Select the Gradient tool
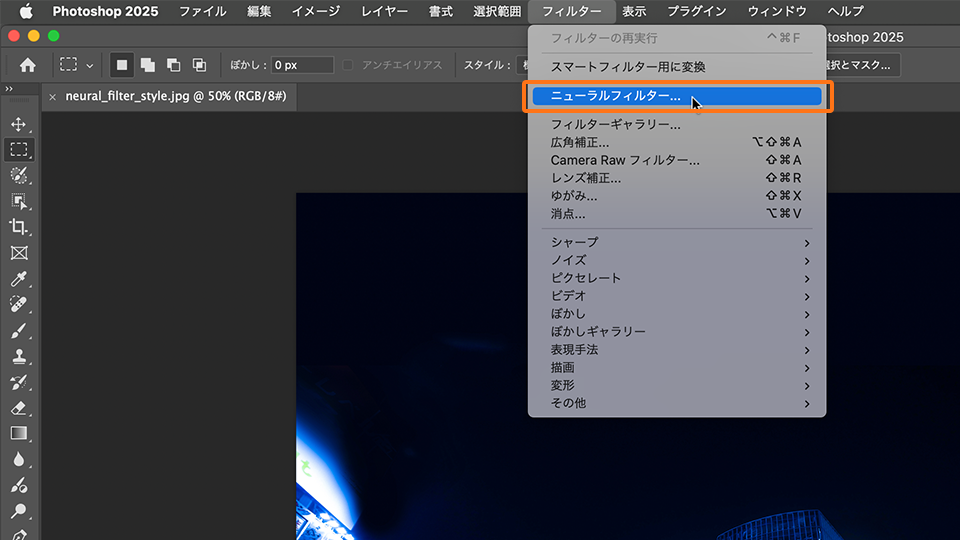Screen dimensions: 960x540 [x=18, y=434]
